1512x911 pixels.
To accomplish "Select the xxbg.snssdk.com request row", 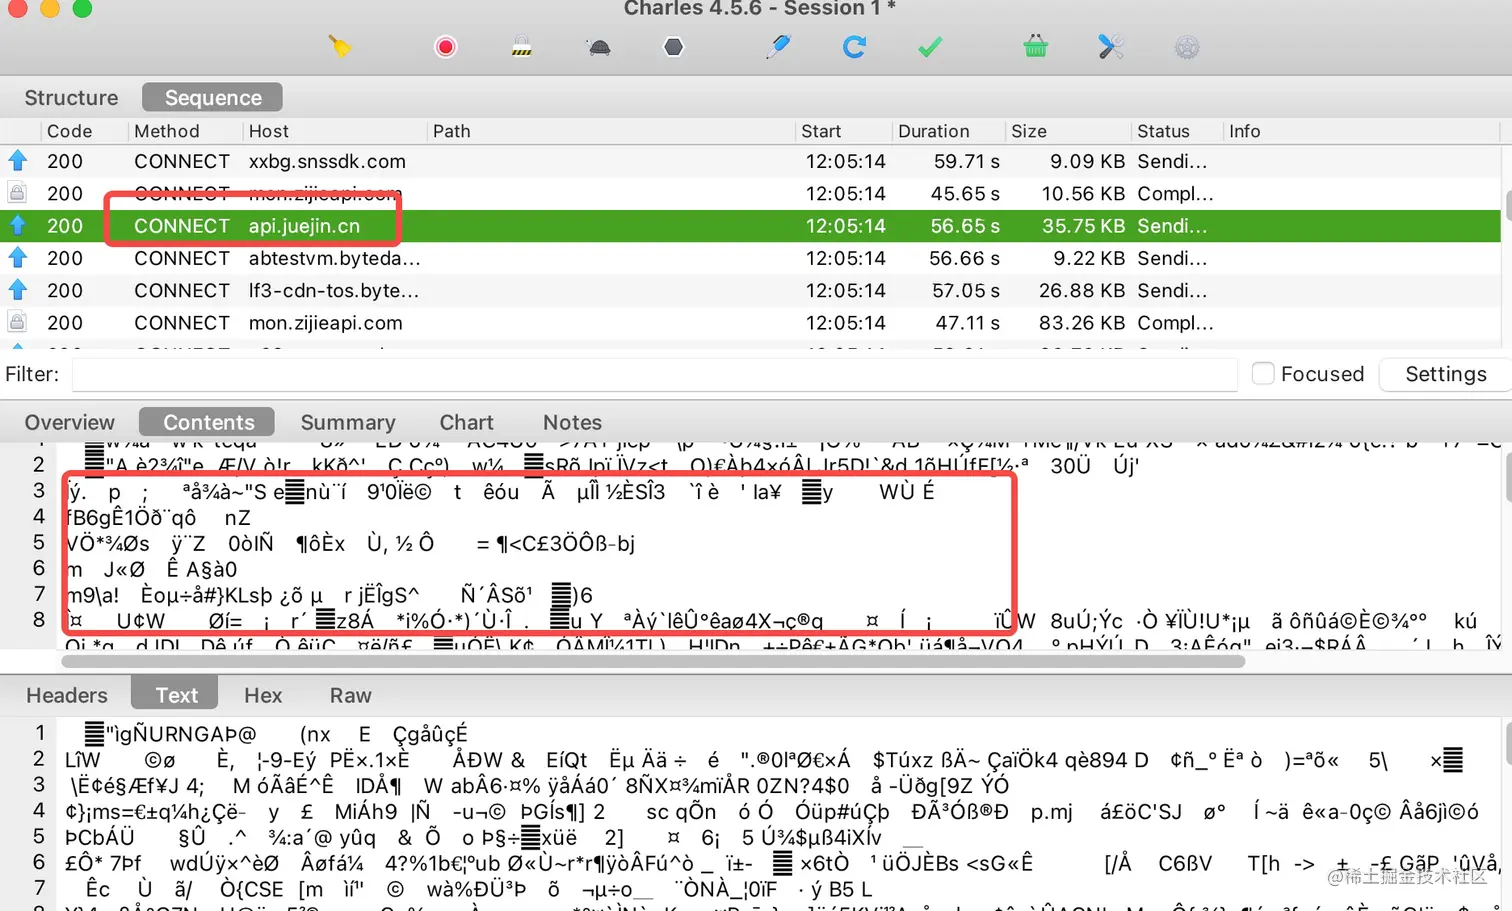I will click(x=750, y=161).
